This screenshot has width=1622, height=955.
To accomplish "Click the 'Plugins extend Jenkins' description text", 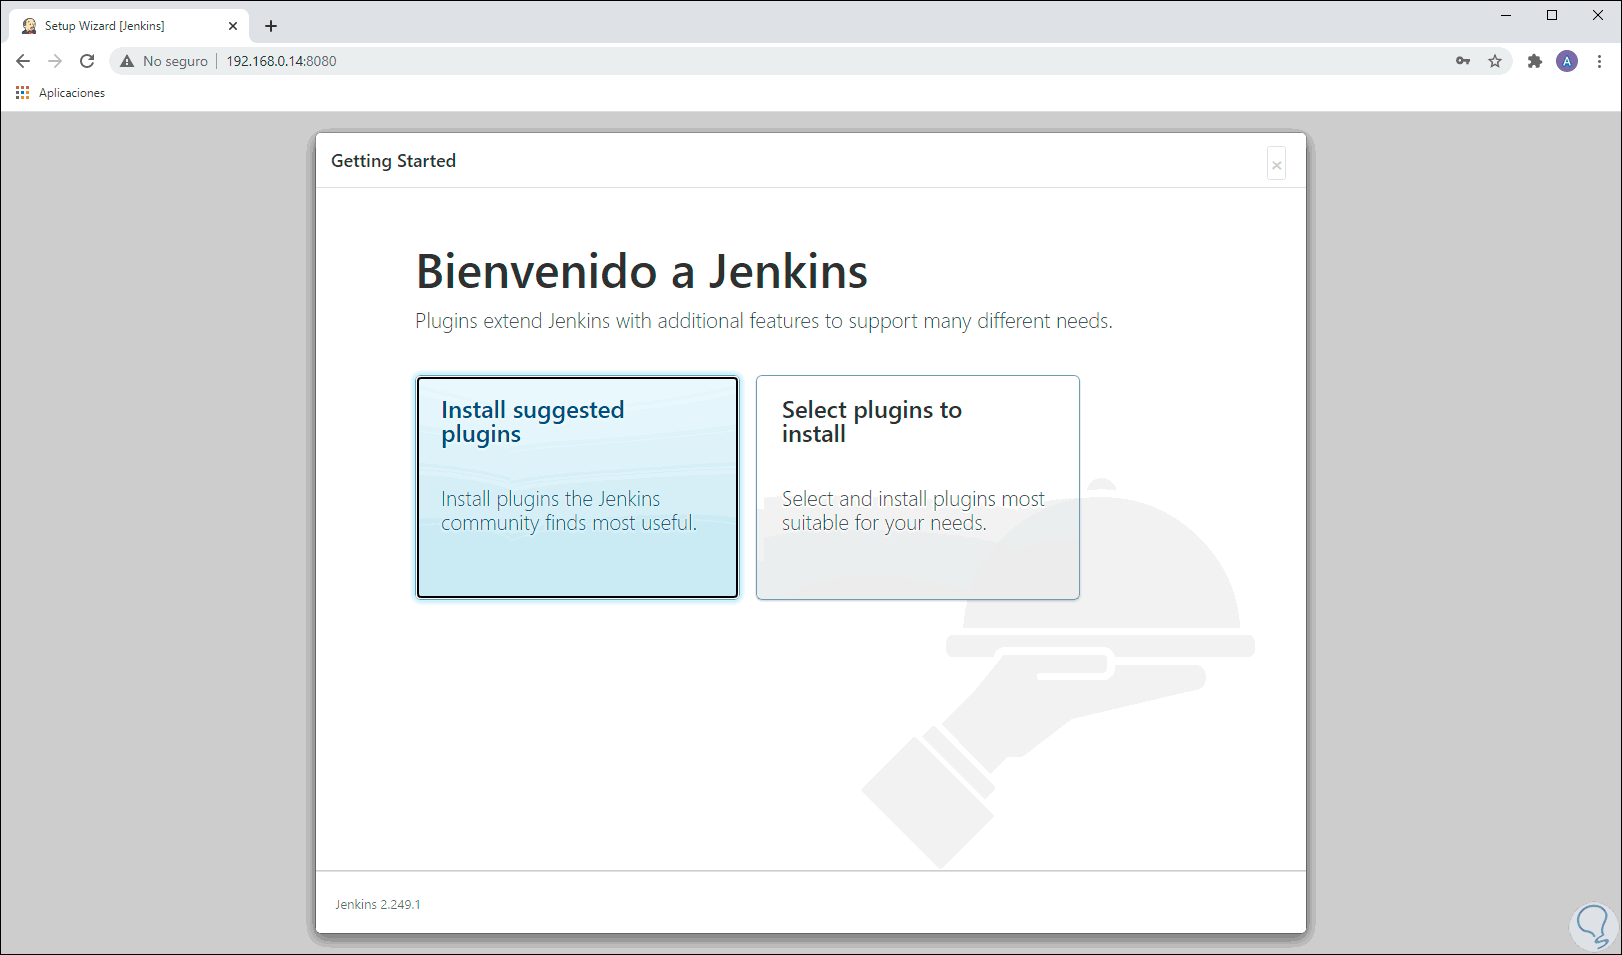I will 764,321.
